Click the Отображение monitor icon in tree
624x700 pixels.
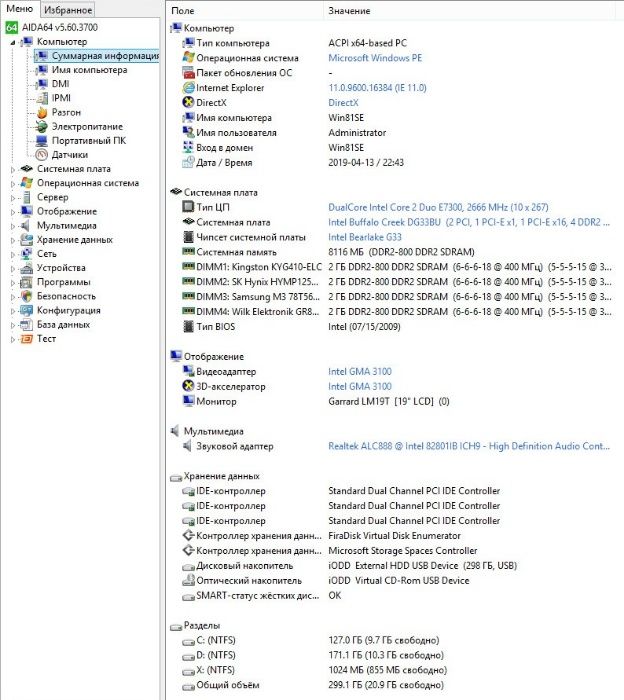point(27,211)
